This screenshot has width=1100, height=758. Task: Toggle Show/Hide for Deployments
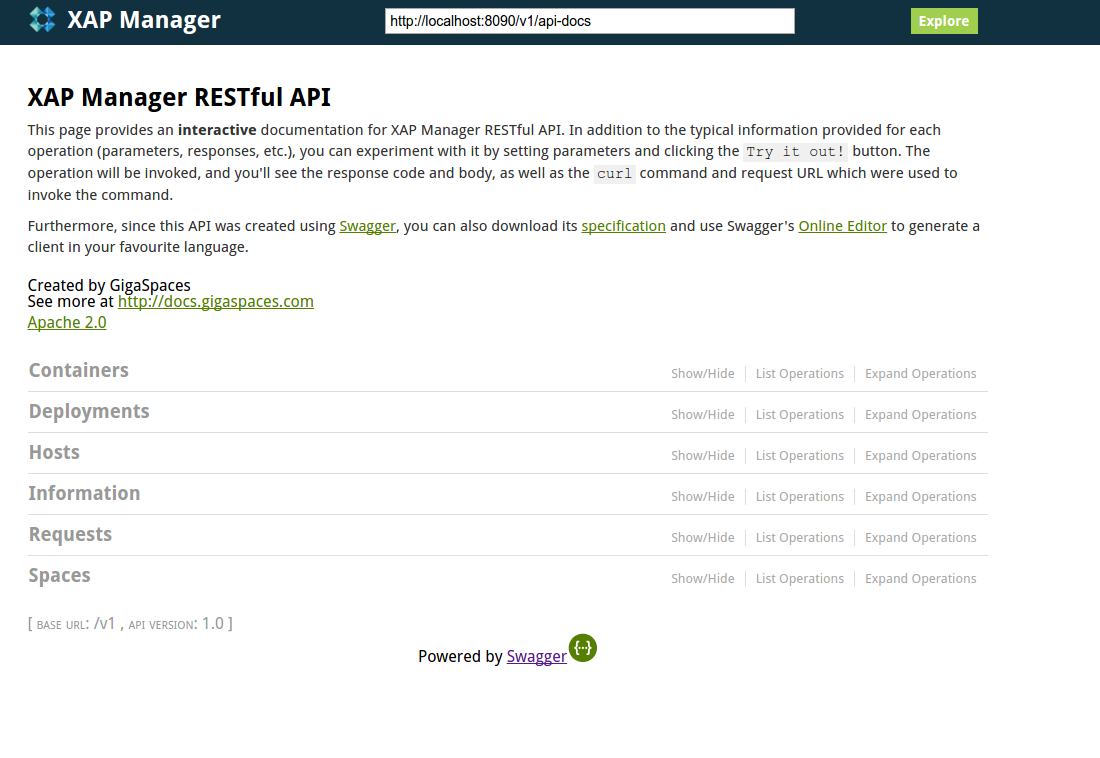click(702, 415)
